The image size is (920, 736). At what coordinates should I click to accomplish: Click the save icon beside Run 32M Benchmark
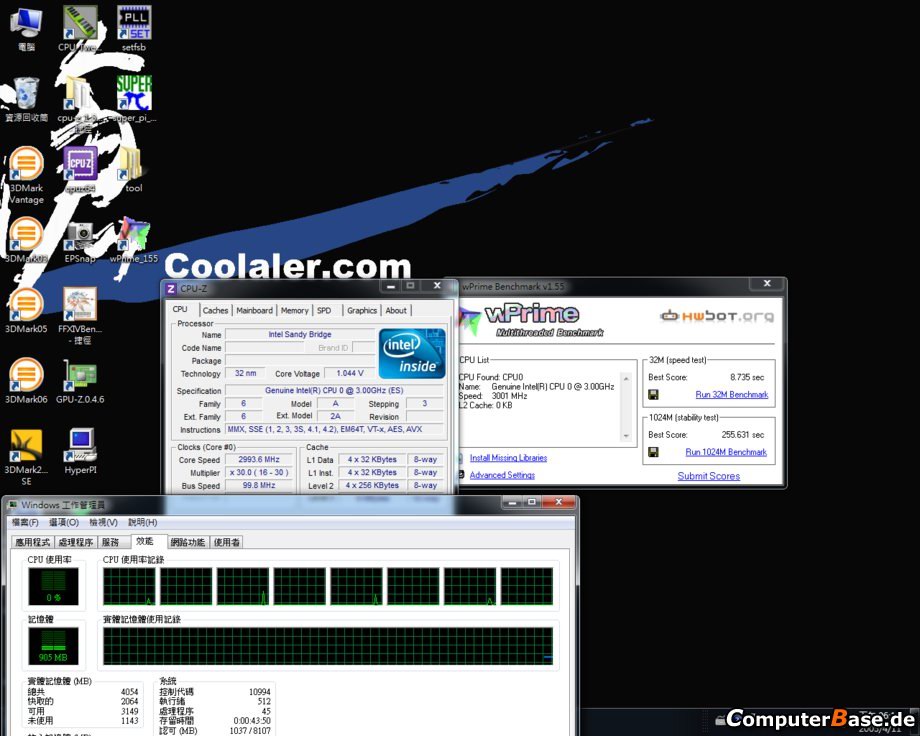(654, 395)
